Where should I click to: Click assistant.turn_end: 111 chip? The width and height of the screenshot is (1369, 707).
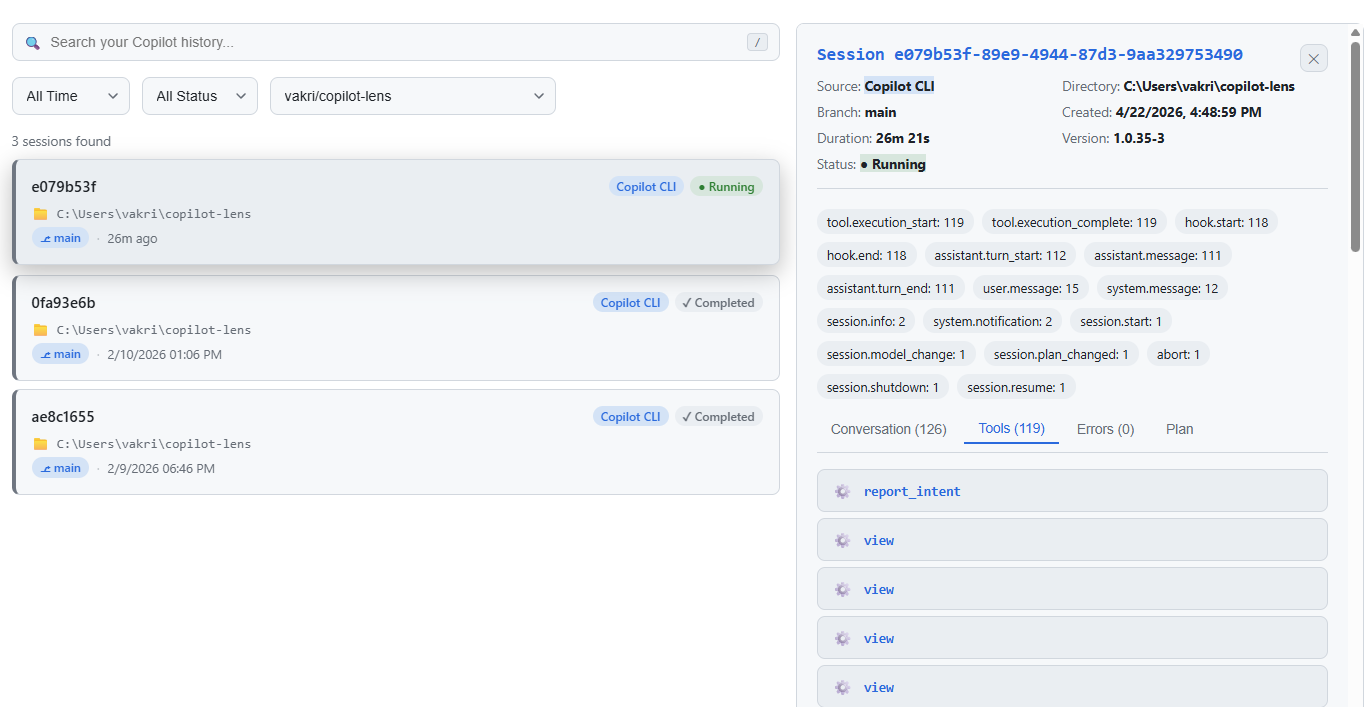pos(891,288)
